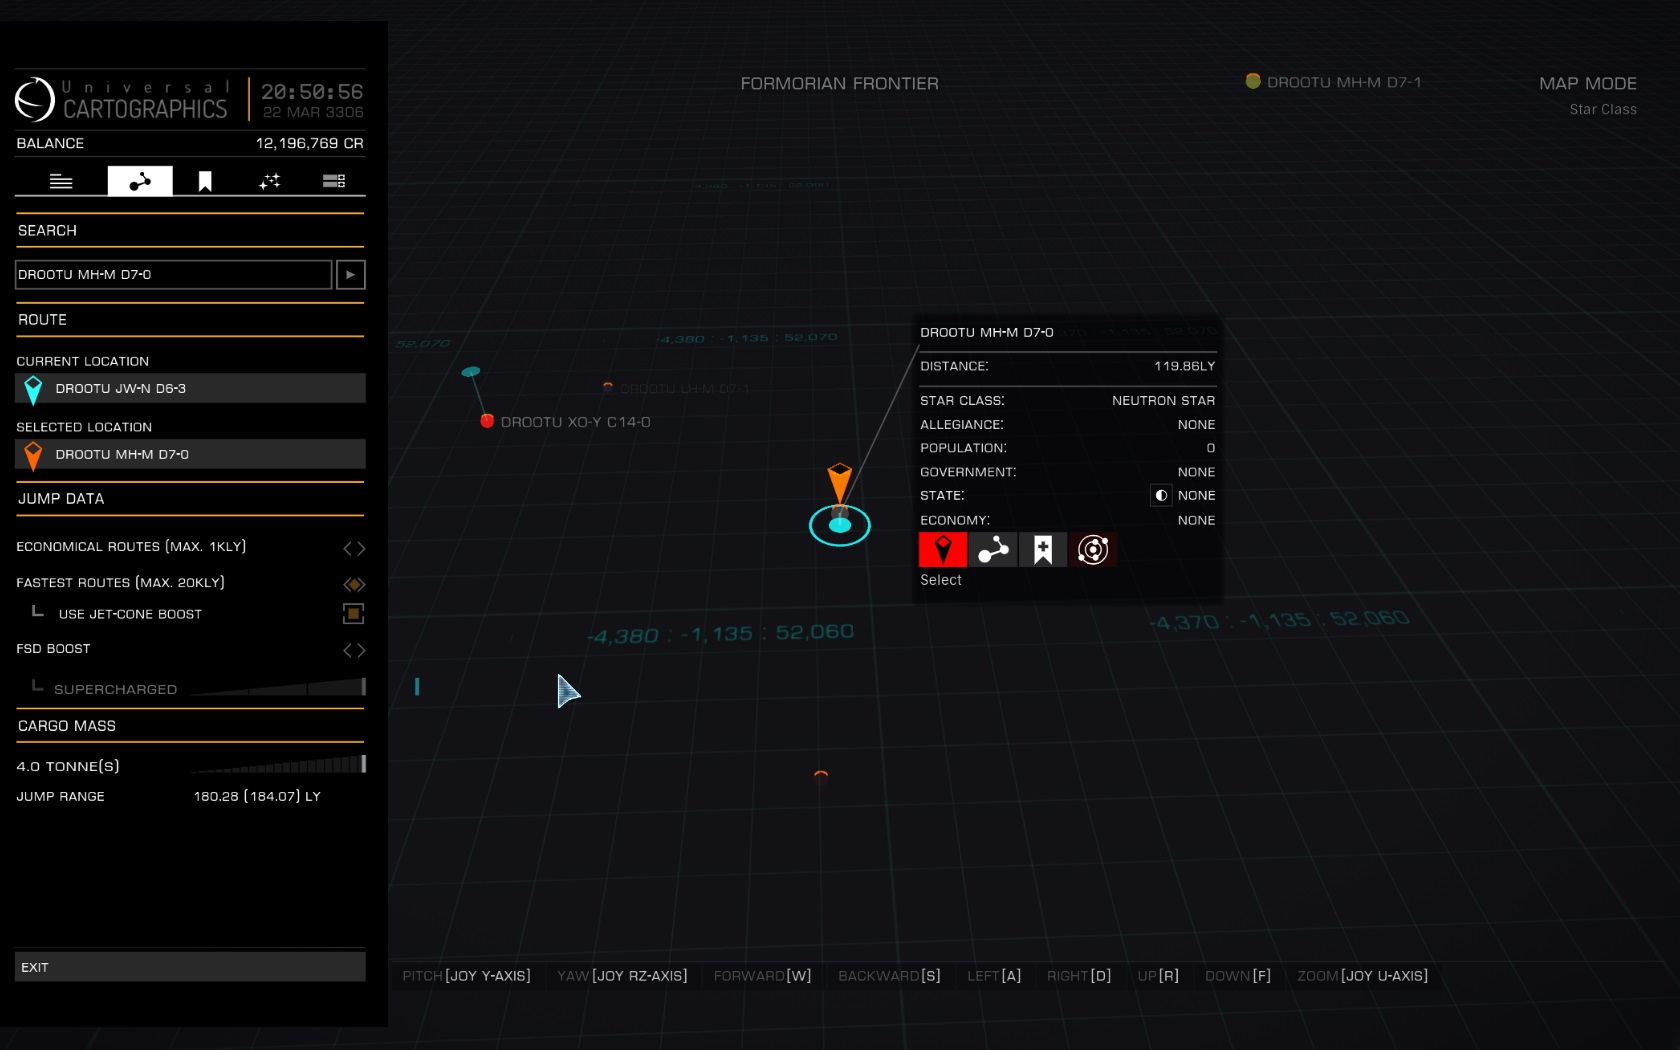Click the orange map pin over selected star
The height and width of the screenshot is (1050, 1680).
point(839,482)
